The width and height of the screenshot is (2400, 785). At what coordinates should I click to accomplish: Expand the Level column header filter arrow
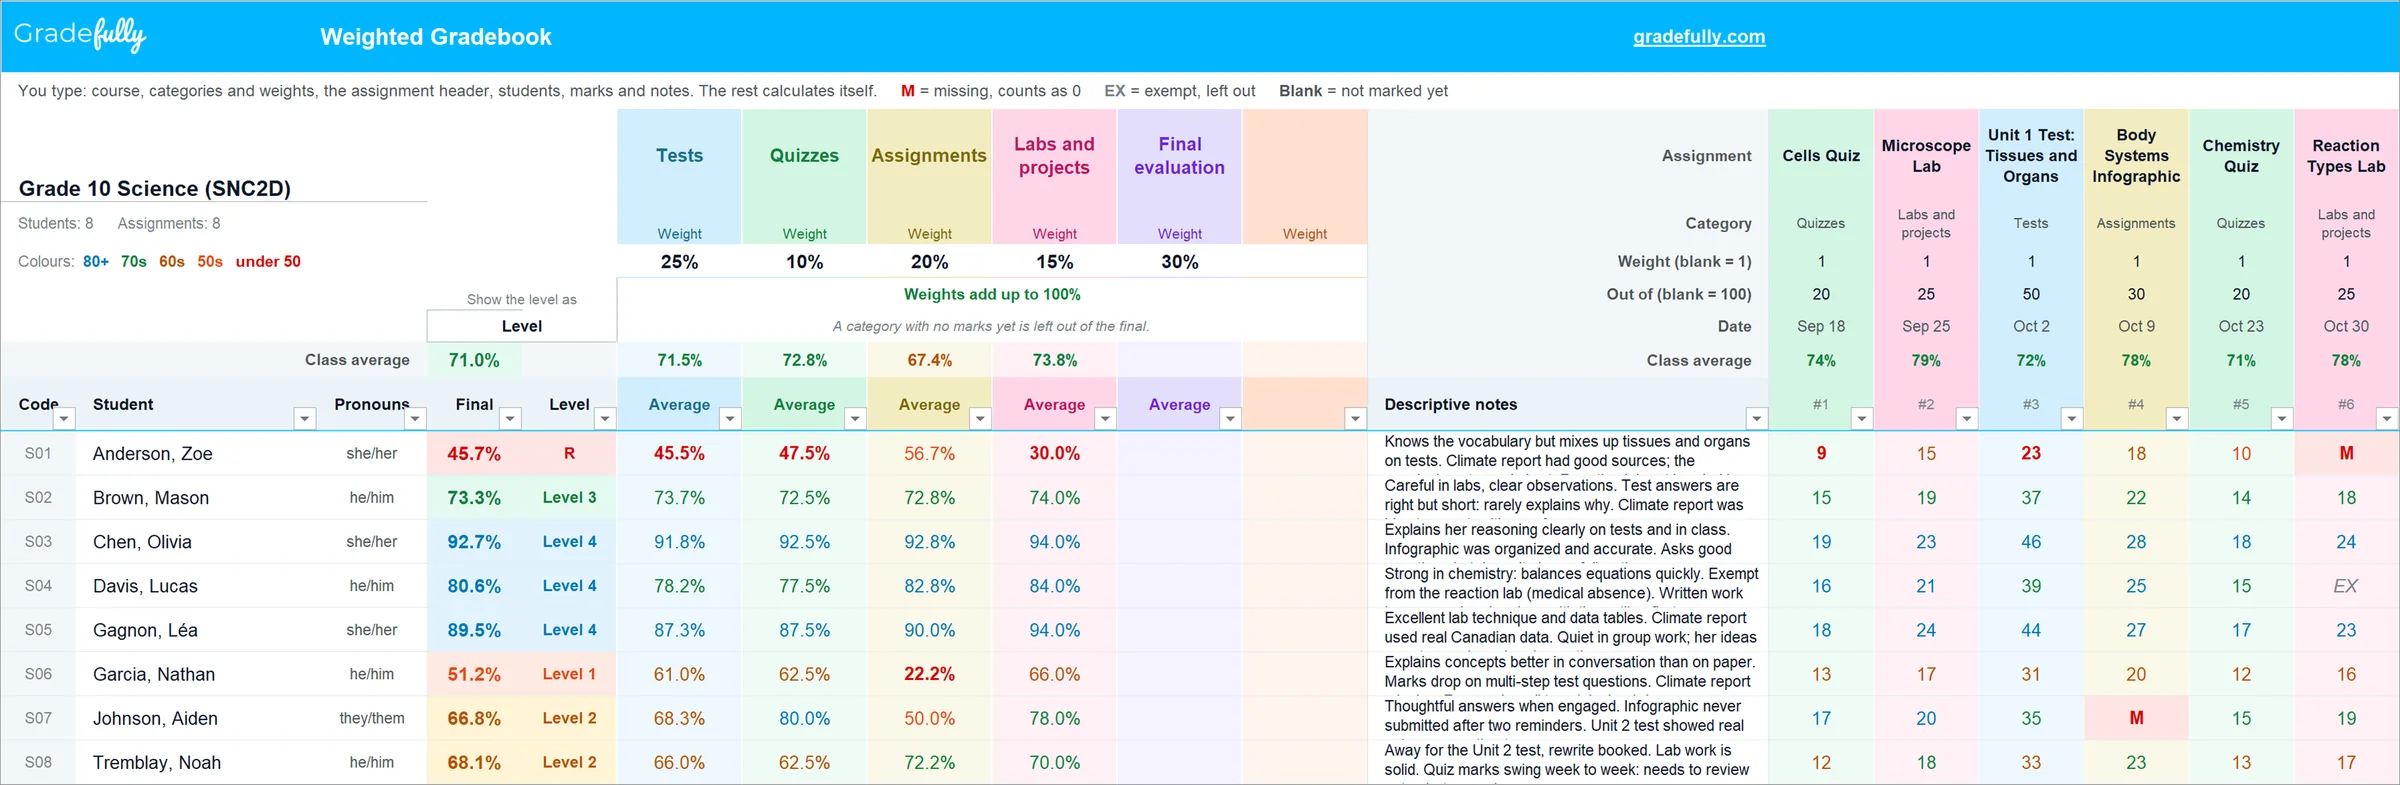[605, 418]
